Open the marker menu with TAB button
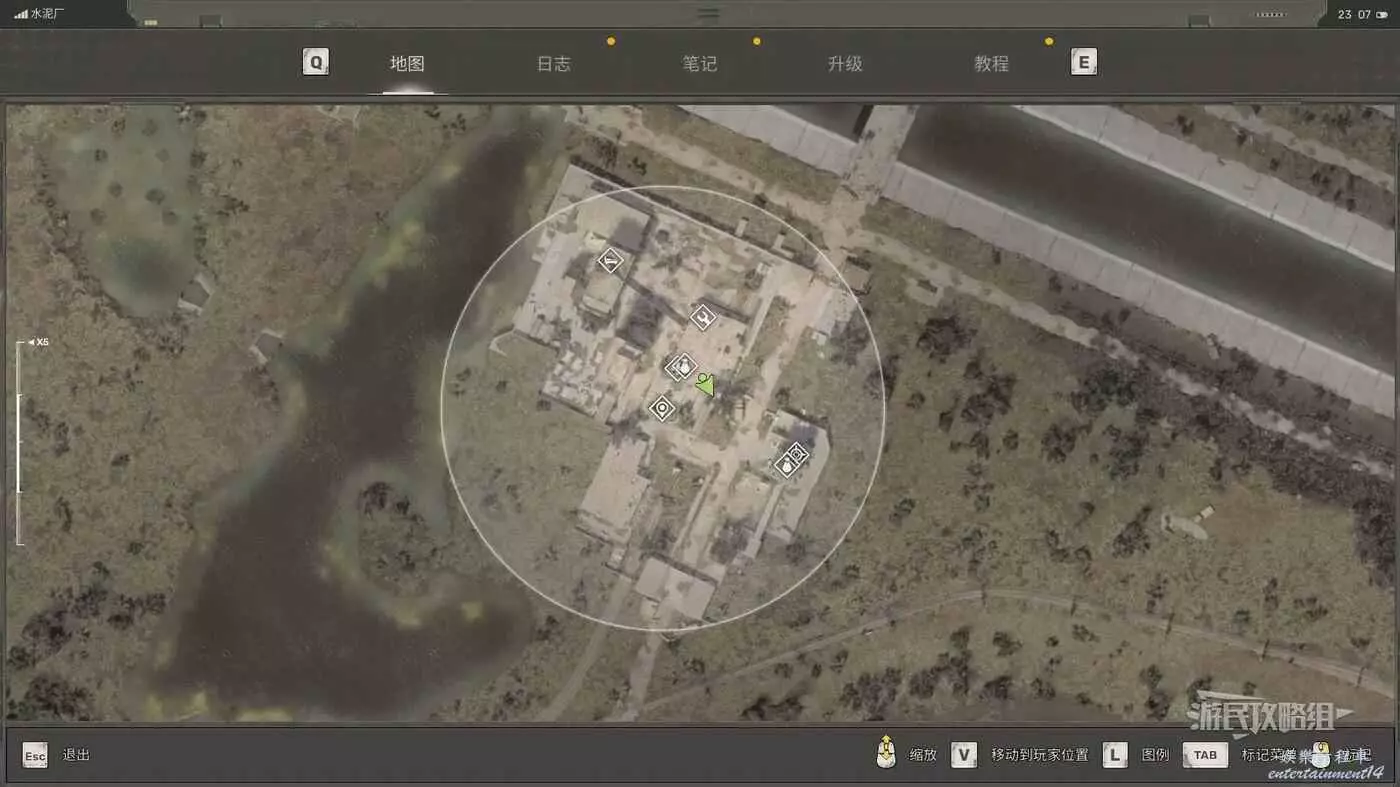1400x787 pixels. [1205, 755]
